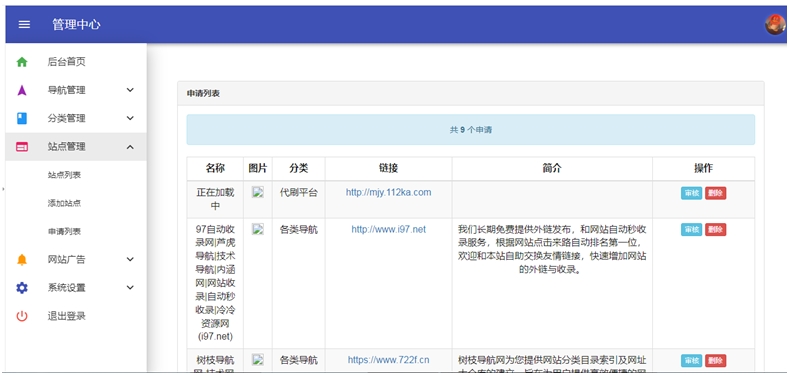The height and width of the screenshot is (375, 789).
Task: Click the 共 9 个申请 banner
Action: click(470, 130)
